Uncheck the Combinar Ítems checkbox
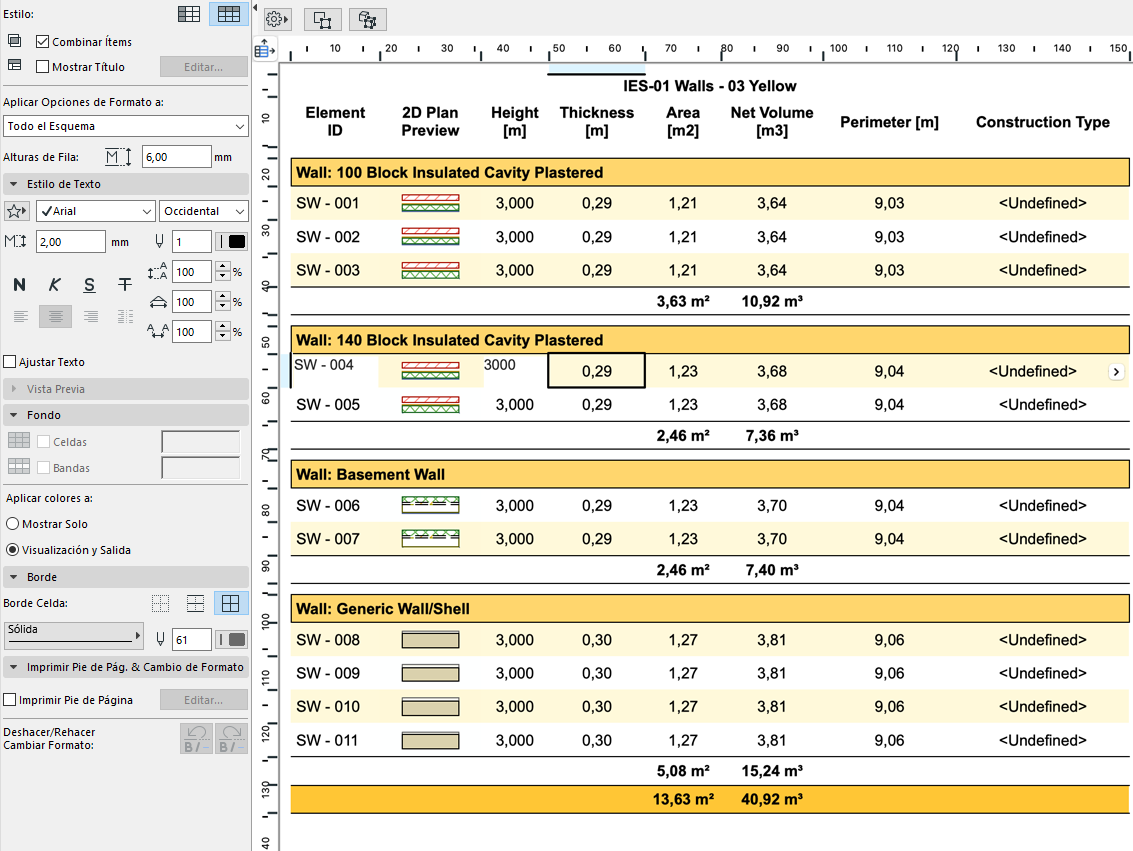Viewport: 1133px width, 851px height. [x=43, y=42]
